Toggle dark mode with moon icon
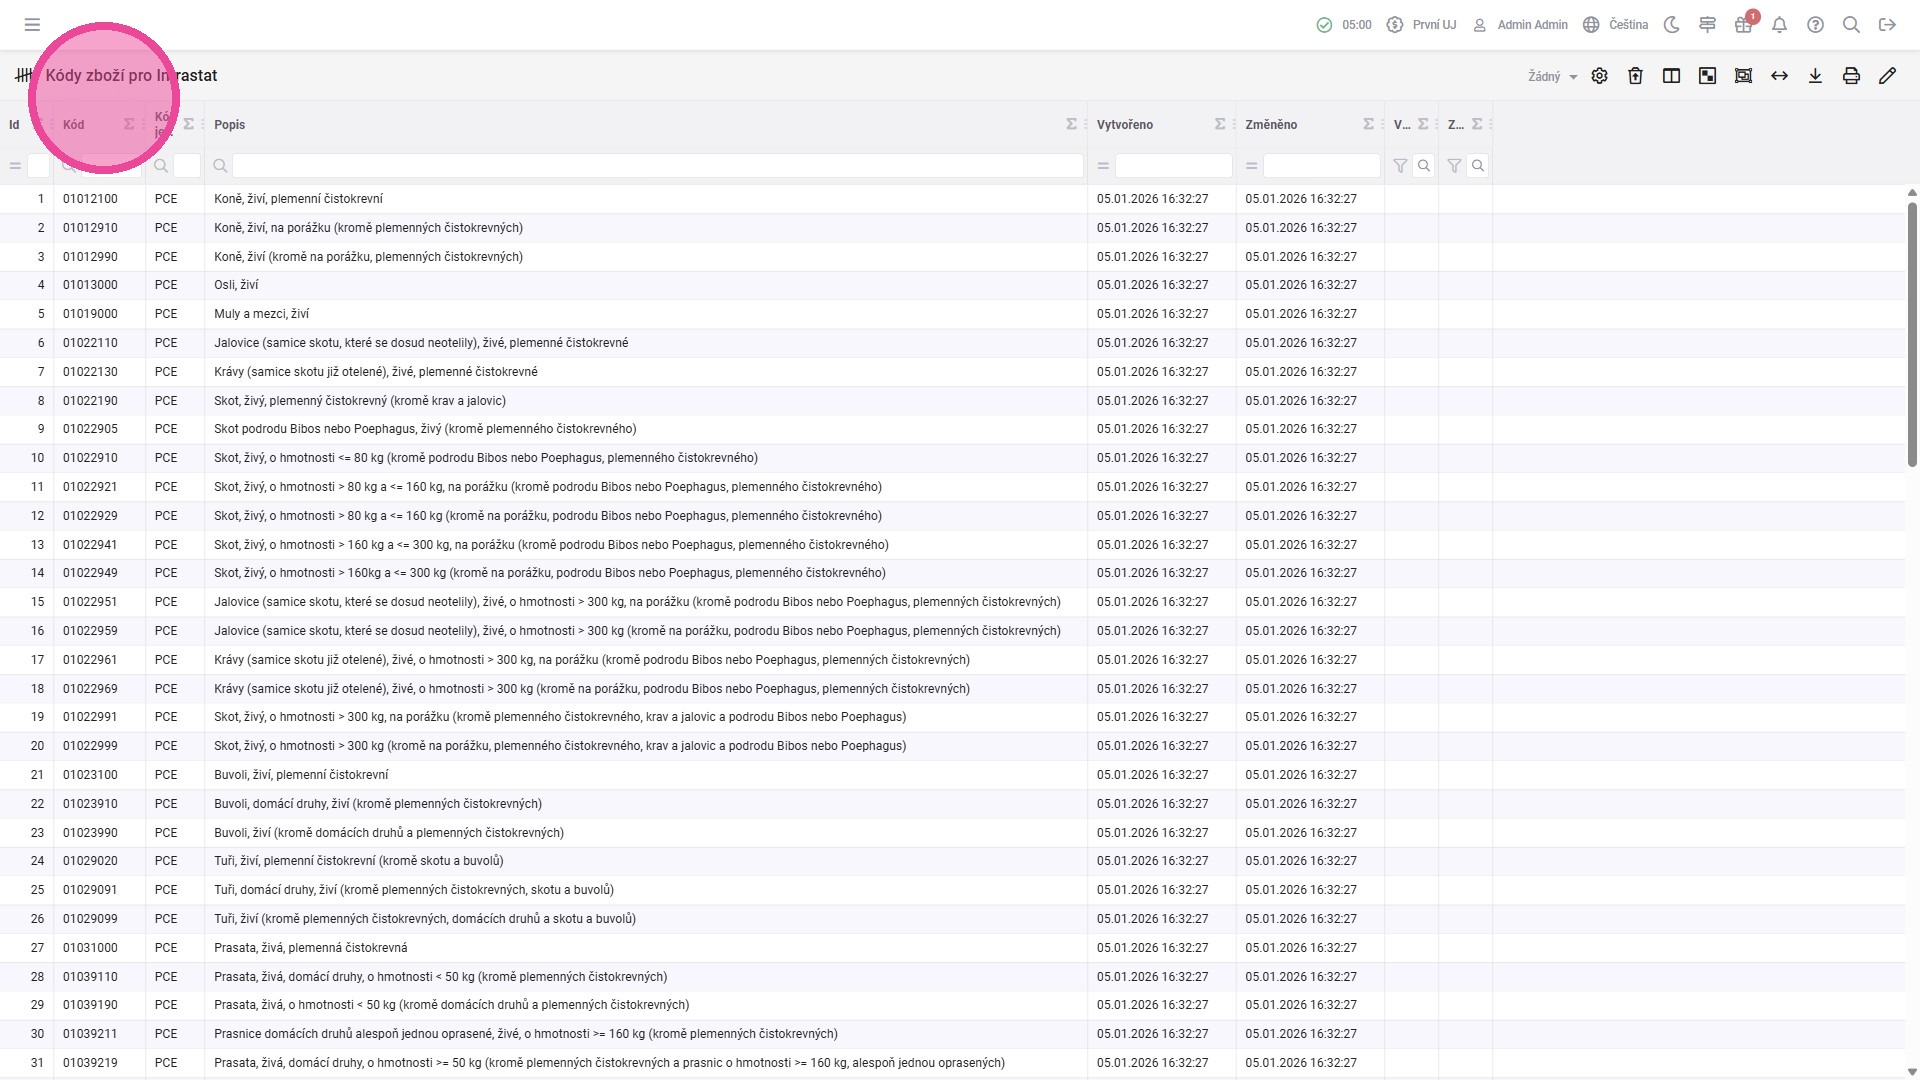Image resolution: width=1920 pixels, height=1080 pixels. pyautogui.click(x=1671, y=25)
